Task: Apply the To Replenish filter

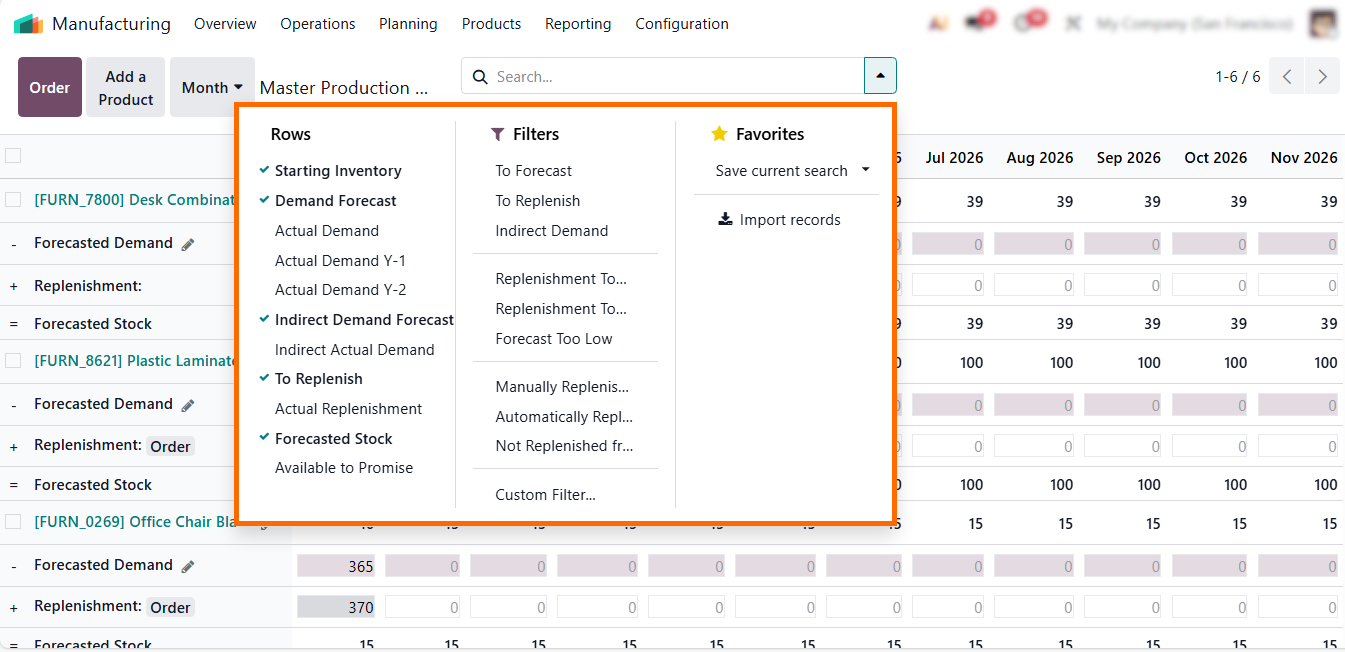Action: coord(537,201)
